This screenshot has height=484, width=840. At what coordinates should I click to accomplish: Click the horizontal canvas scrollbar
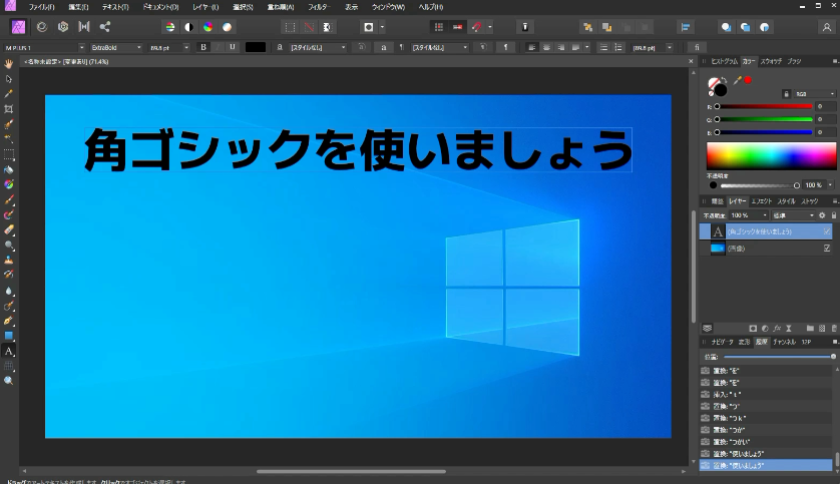click(x=351, y=472)
